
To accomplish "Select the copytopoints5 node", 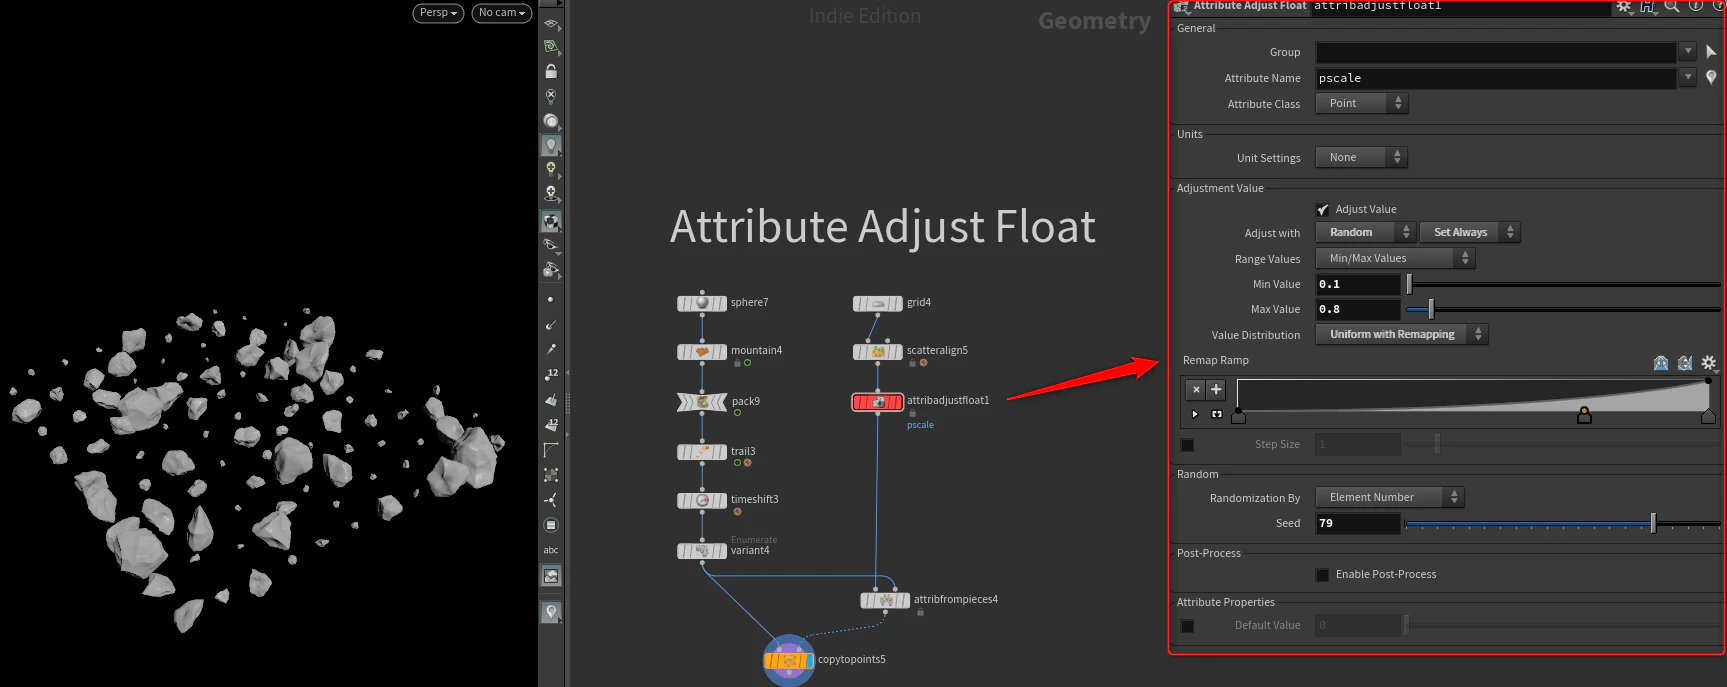I will pos(789,660).
